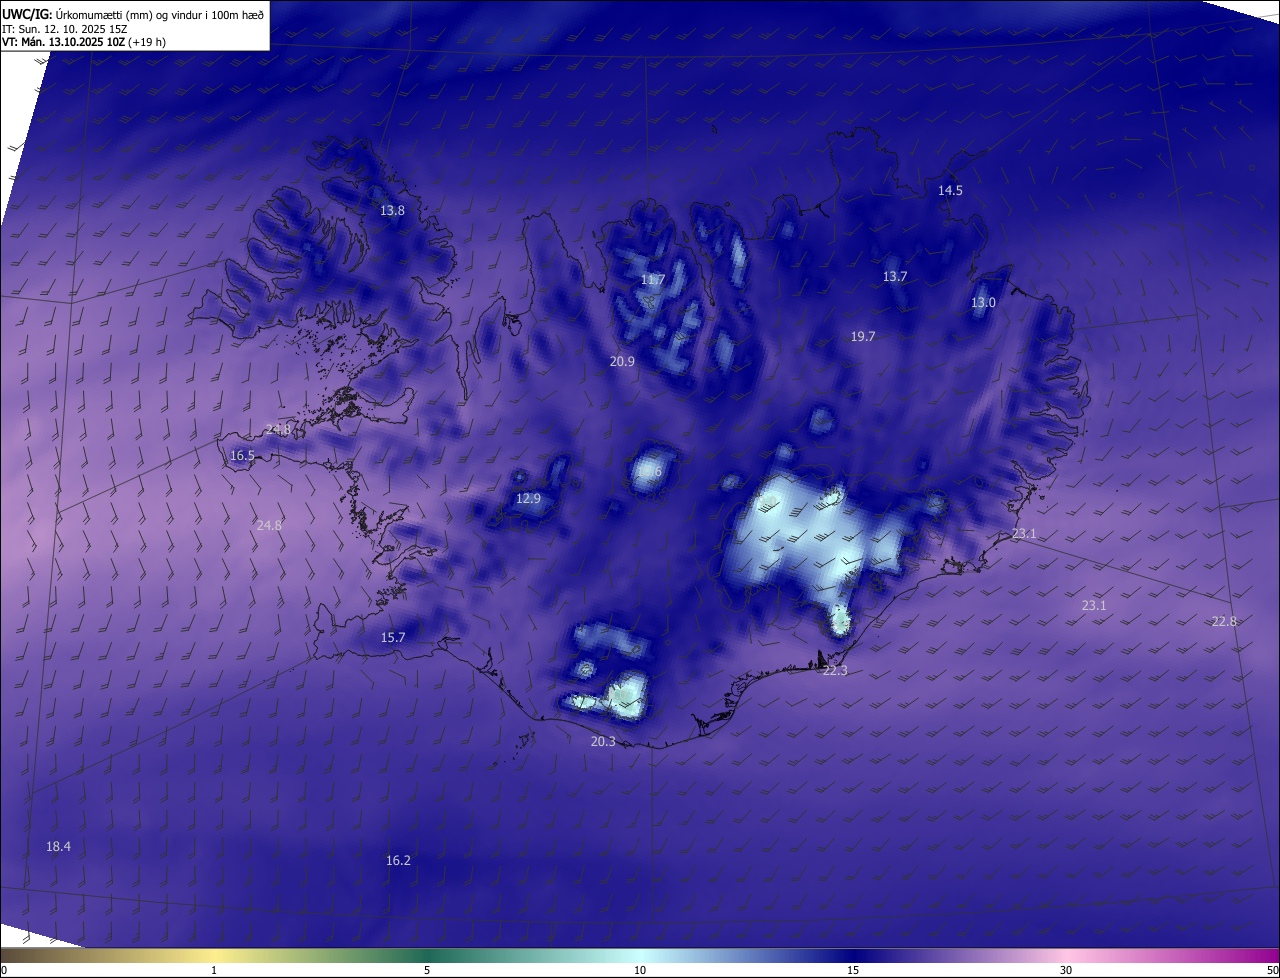Click the 15.7 value near Reykjanes

393,637
